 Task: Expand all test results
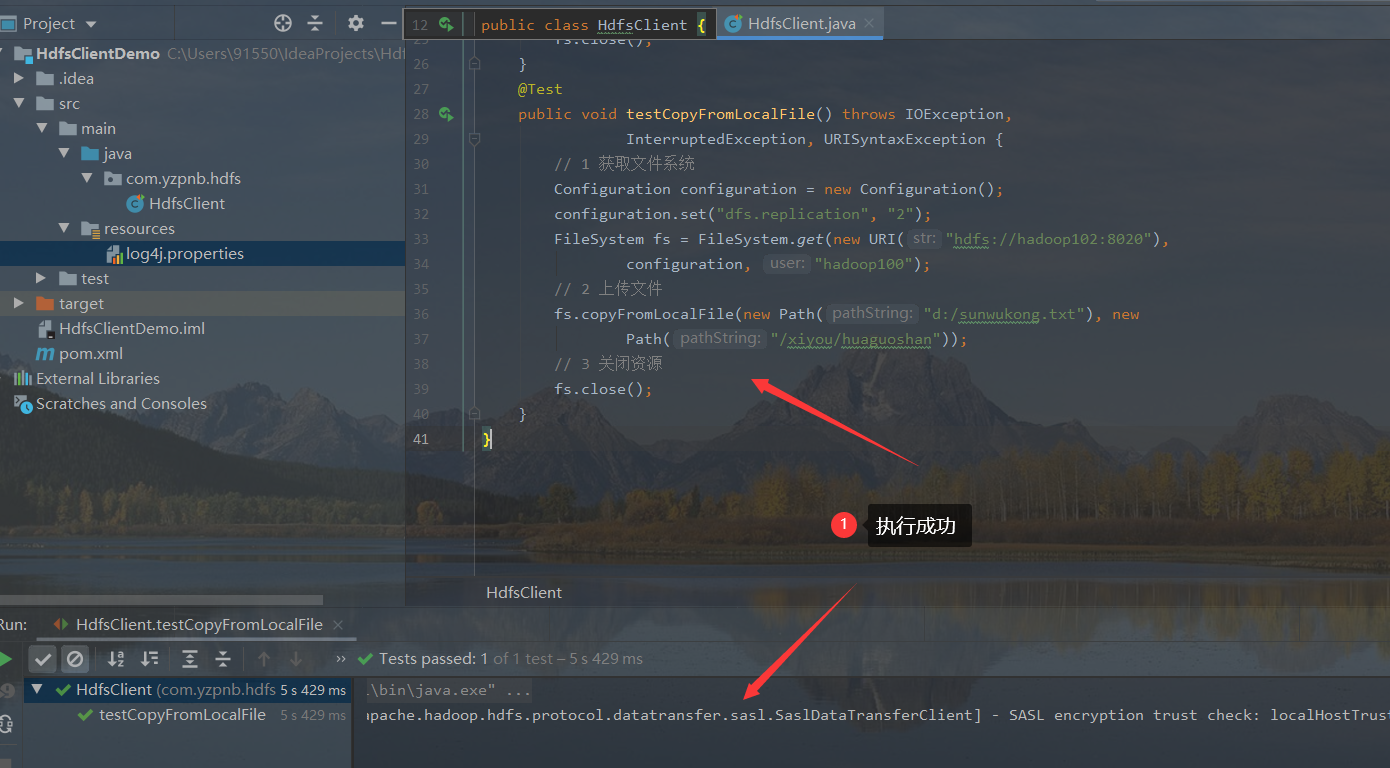(190, 659)
